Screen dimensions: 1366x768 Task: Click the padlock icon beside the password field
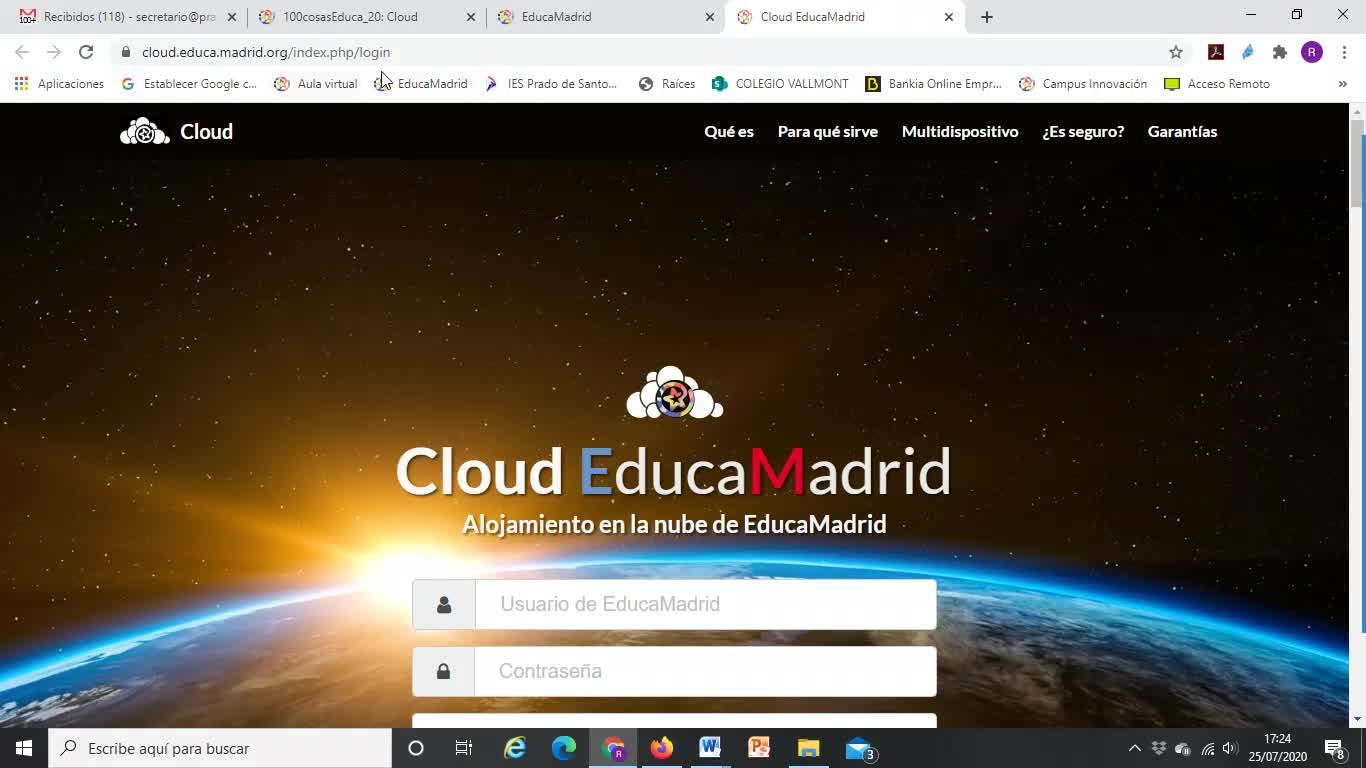(x=443, y=671)
